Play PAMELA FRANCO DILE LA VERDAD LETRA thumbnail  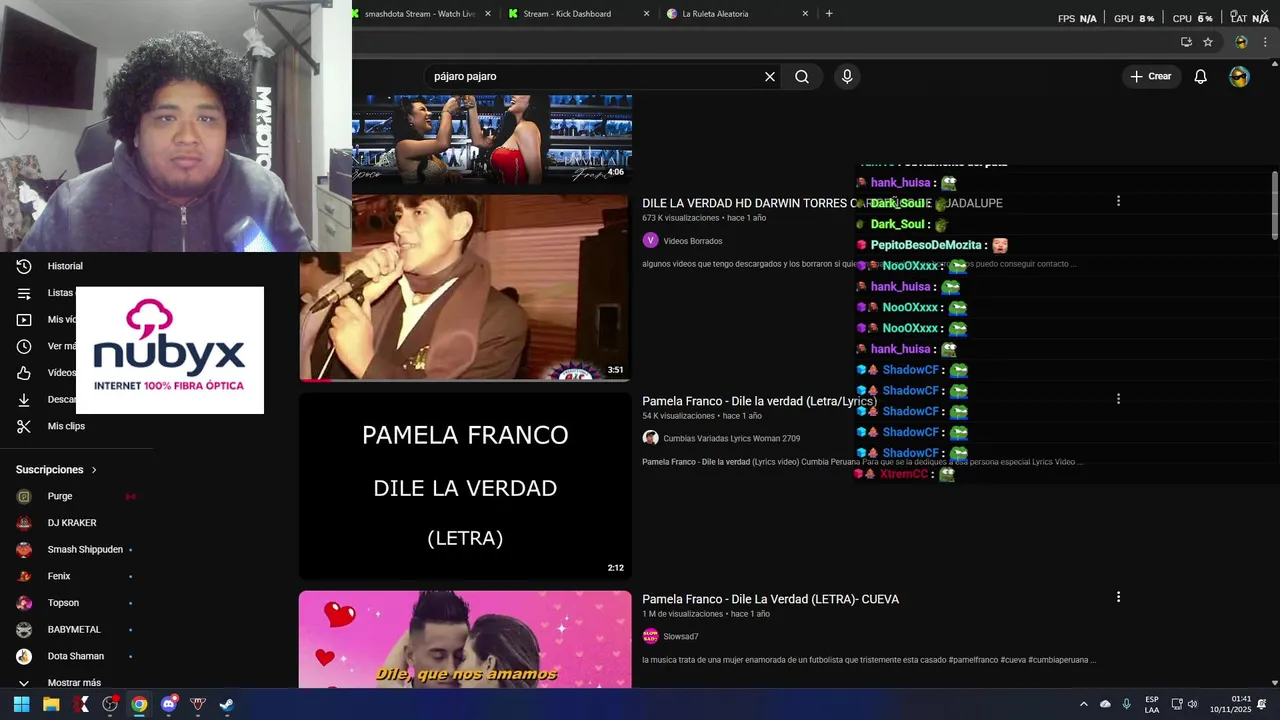[465, 486]
